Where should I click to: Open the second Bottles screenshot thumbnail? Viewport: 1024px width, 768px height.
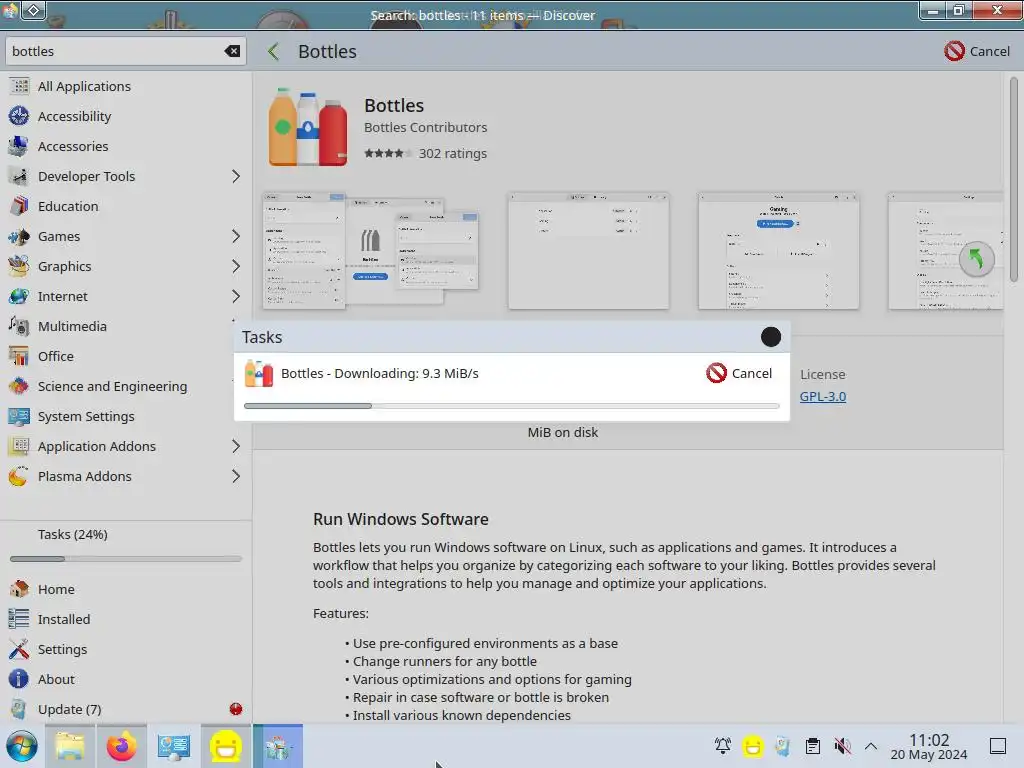point(588,251)
